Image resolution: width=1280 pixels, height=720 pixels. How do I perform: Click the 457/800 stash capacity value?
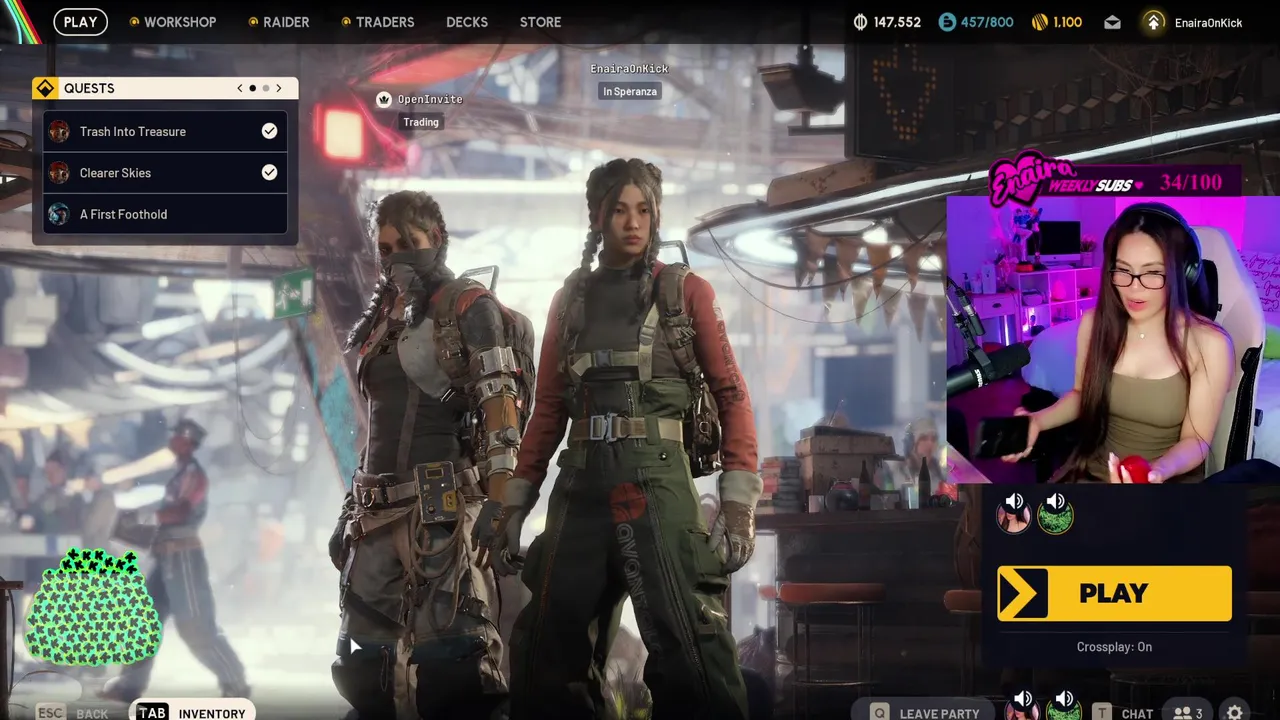[987, 22]
